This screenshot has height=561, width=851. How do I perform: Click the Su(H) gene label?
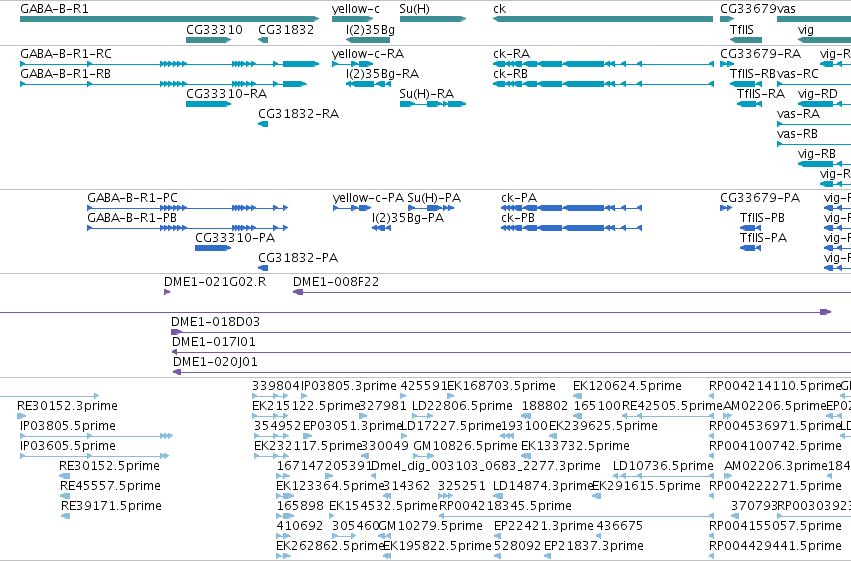414,9
